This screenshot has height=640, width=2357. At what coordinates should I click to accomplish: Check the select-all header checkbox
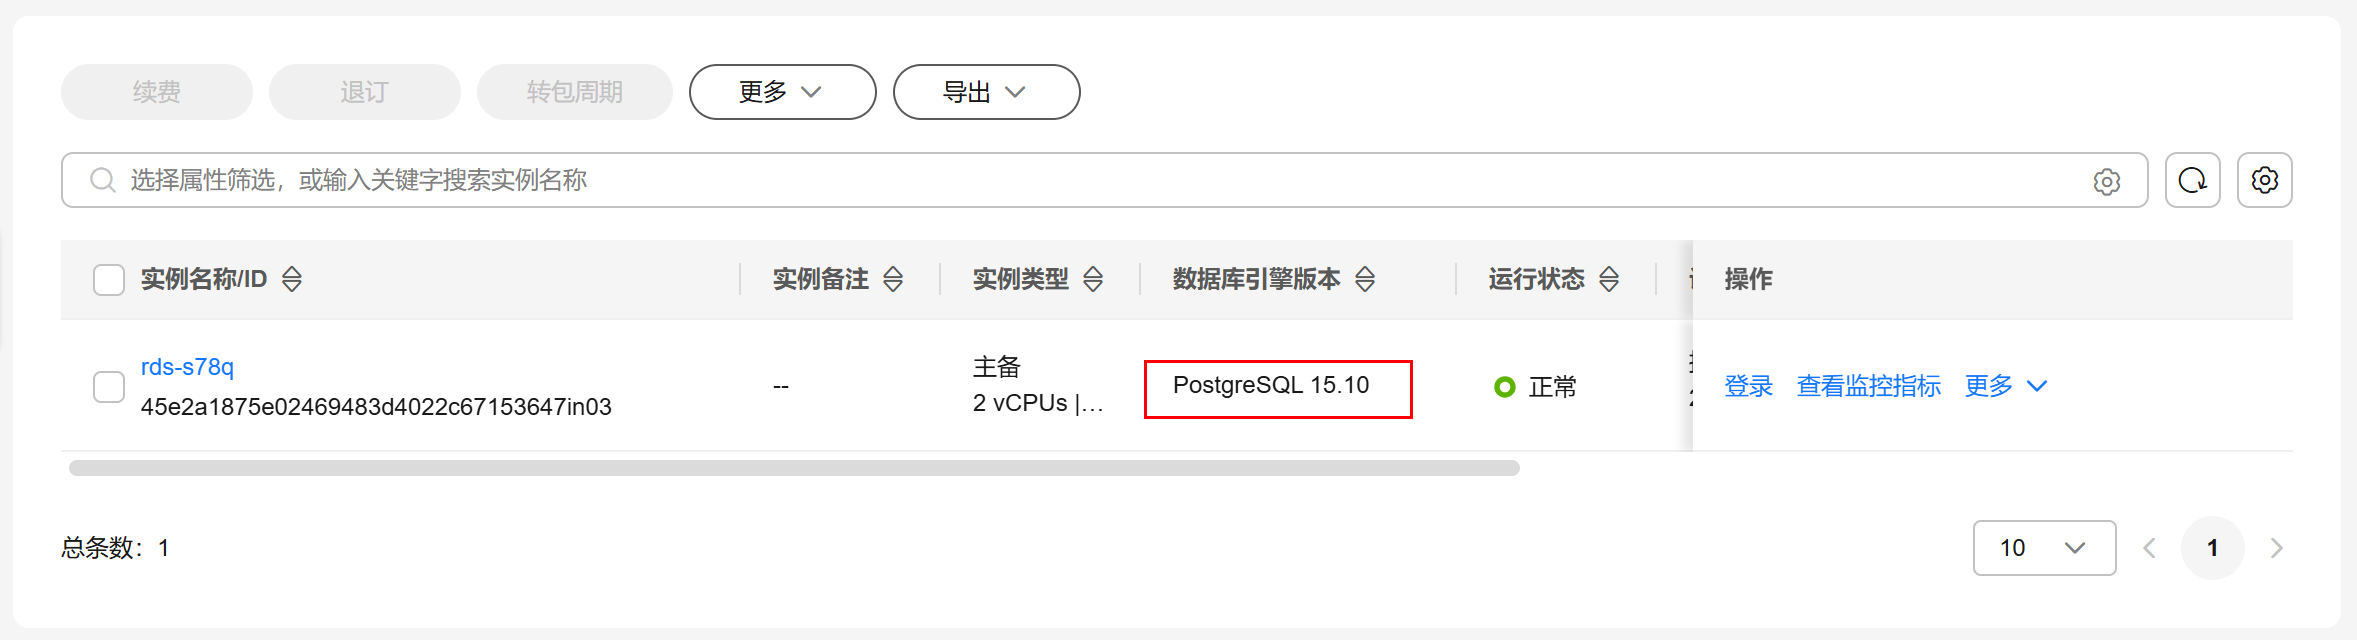point(109,280)
